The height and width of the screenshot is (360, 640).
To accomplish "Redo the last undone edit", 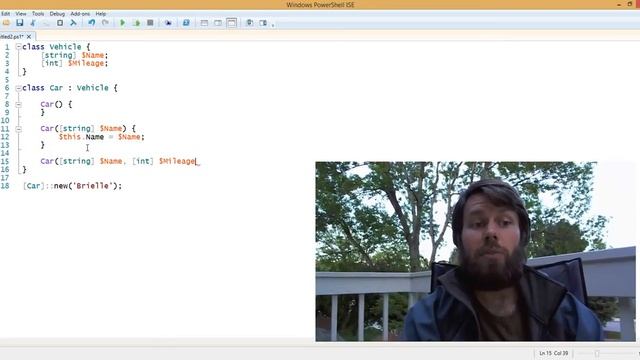I will 105,23.
